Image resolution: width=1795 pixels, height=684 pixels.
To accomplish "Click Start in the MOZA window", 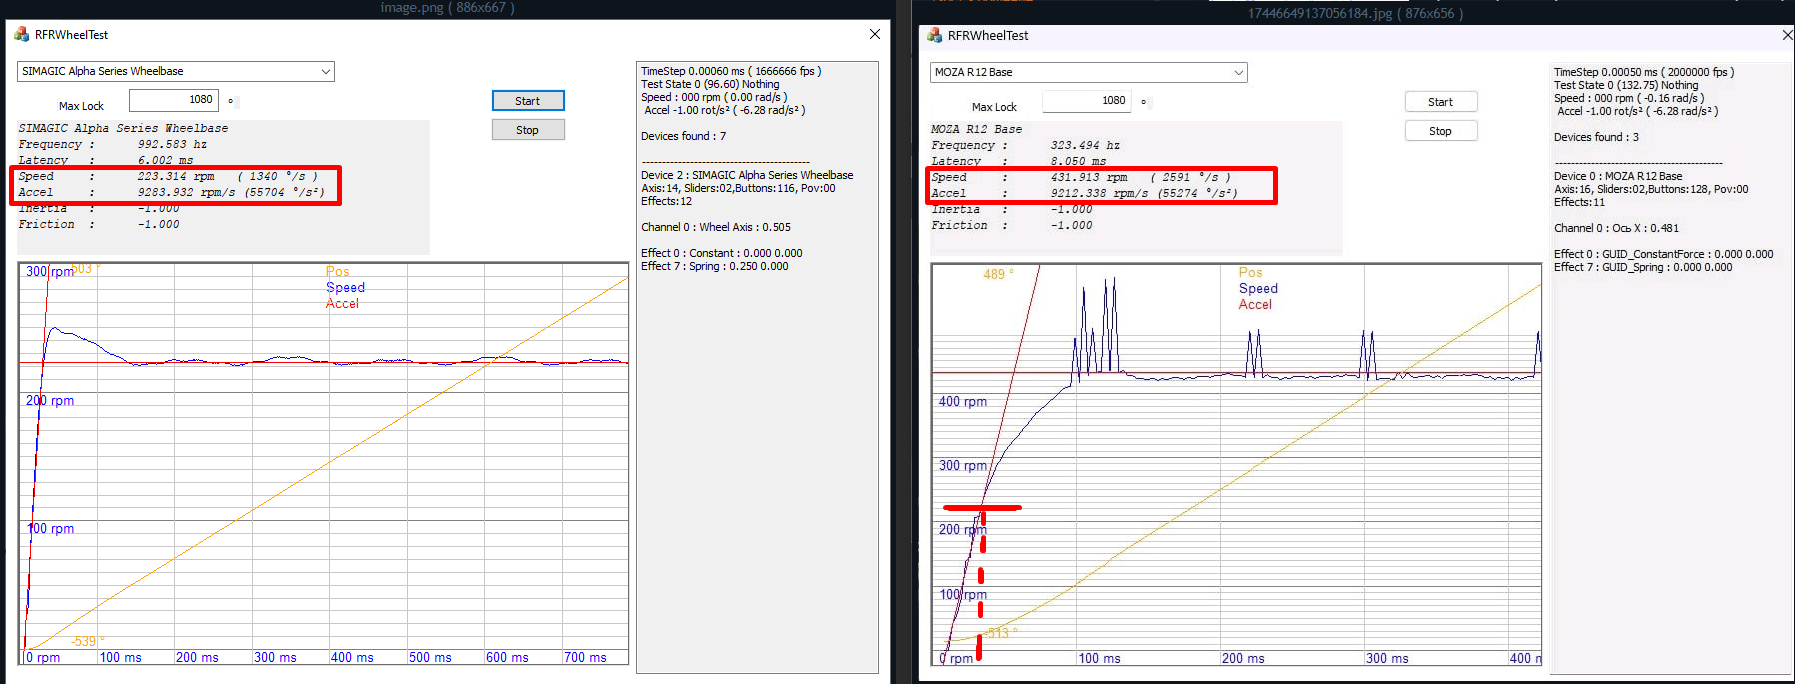I will point(1441,102).
